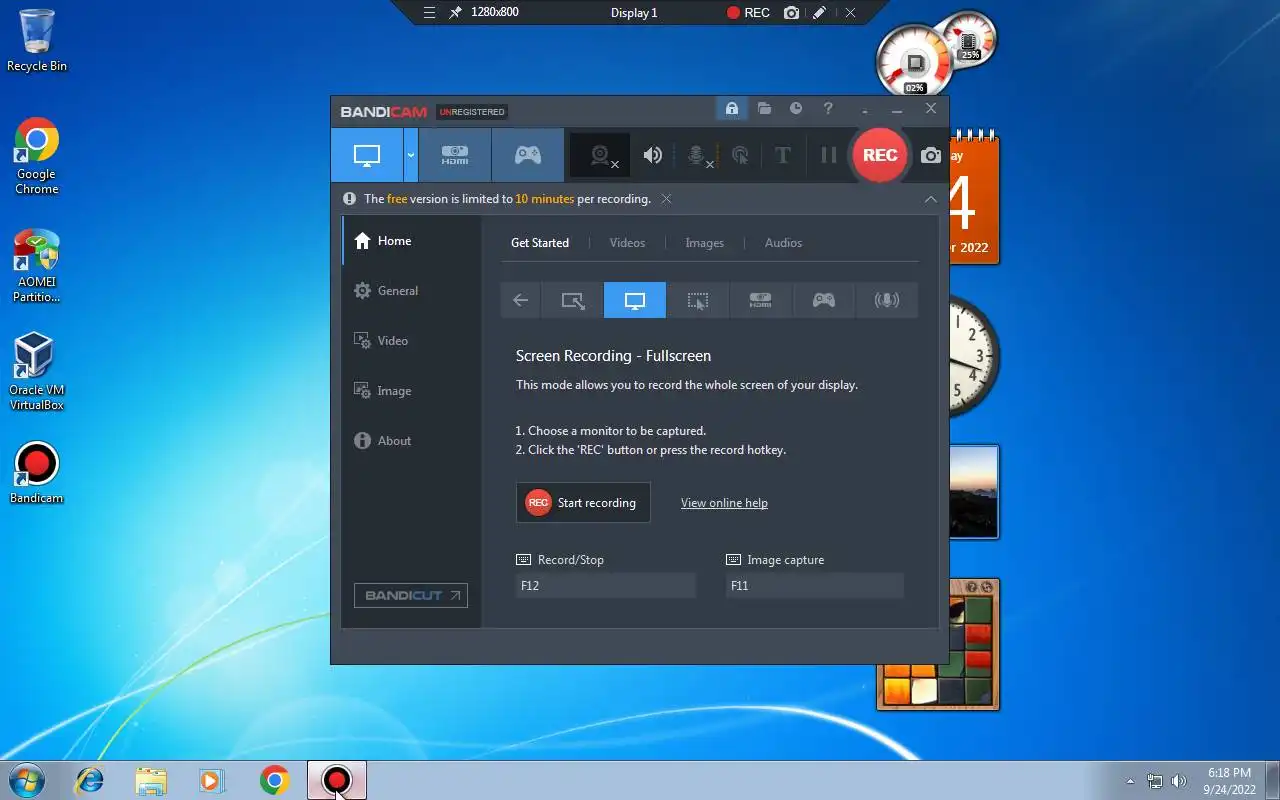Open the recording bar hamburger menu
1280x800 pixels.
click(429, 13)
